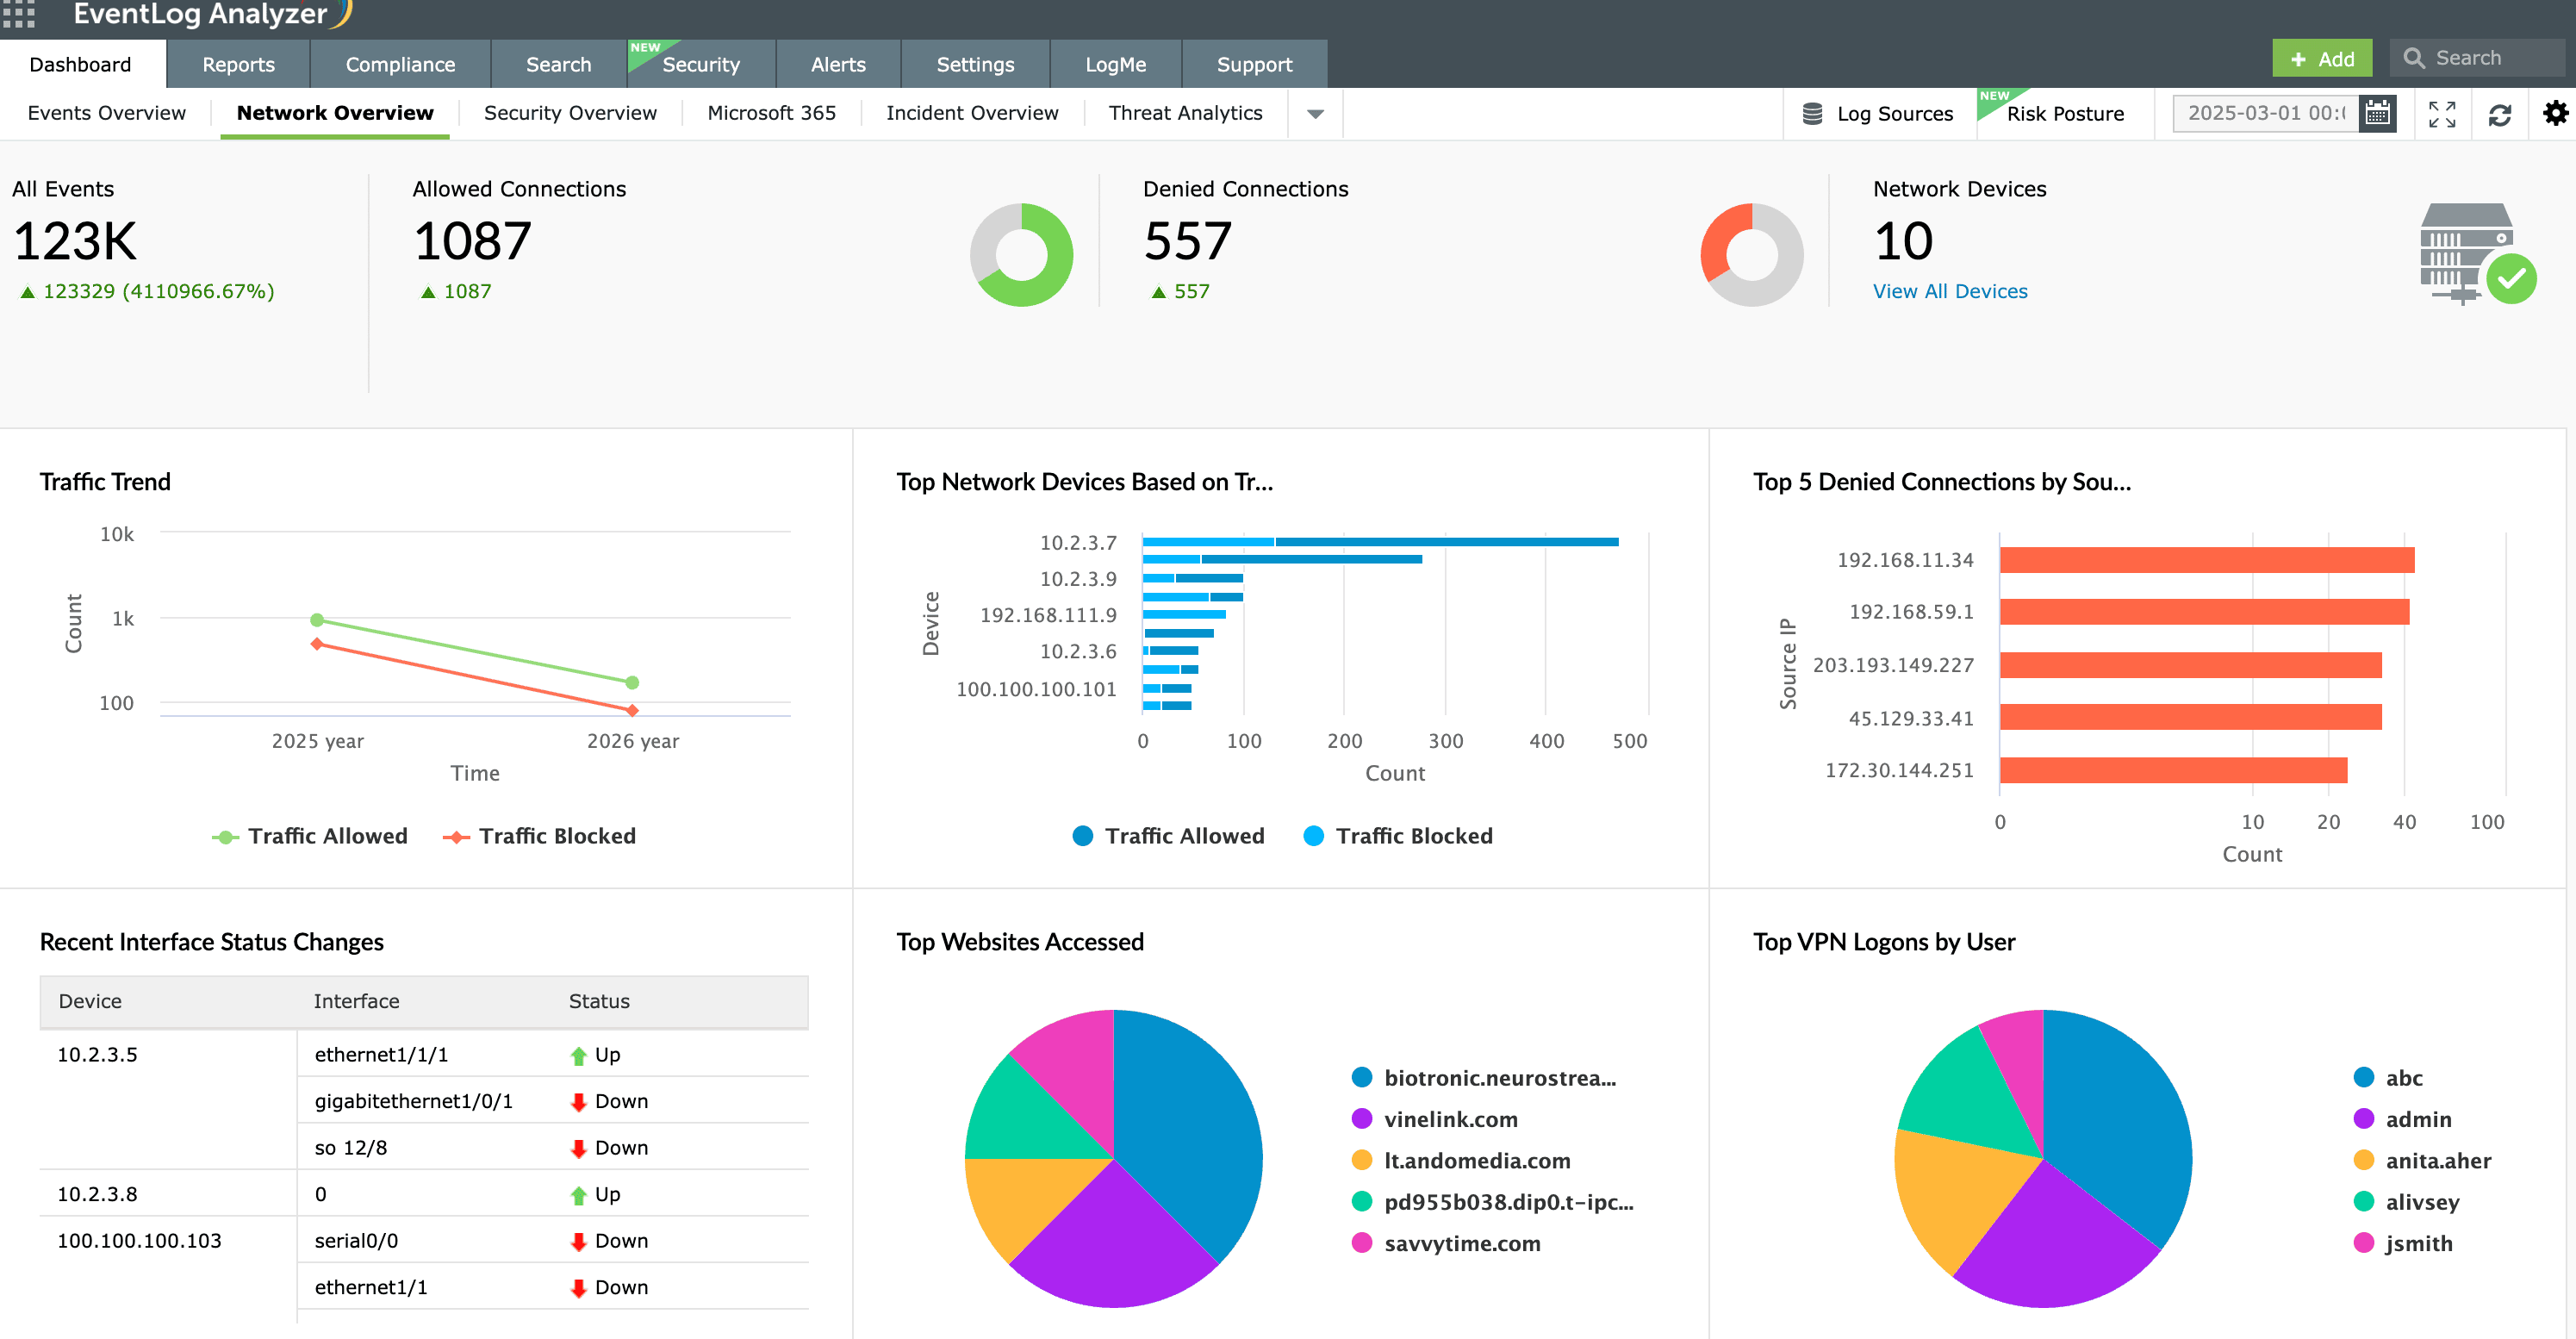
Task: Click the magnifier icon in the search box
Action: (x=2413, y=58)
